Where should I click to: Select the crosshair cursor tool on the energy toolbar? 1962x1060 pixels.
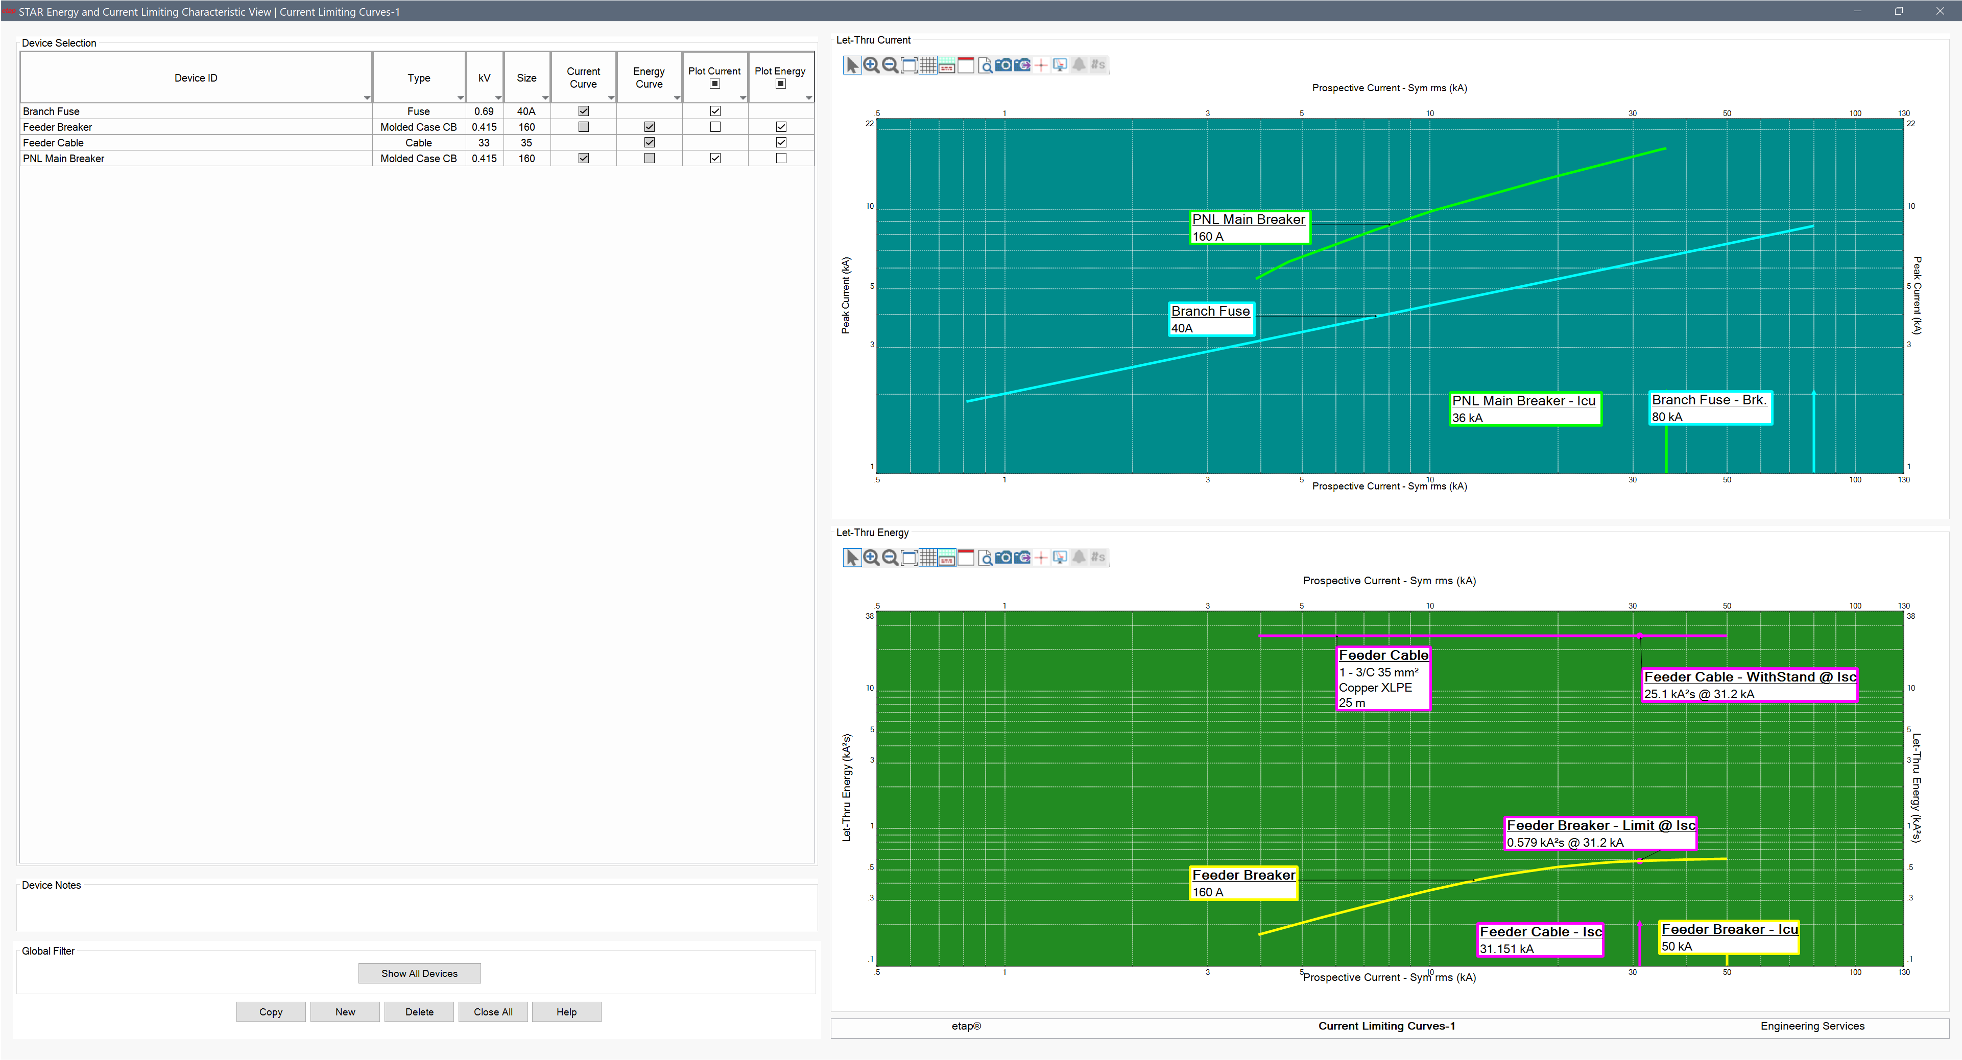tap(1042, 557)
